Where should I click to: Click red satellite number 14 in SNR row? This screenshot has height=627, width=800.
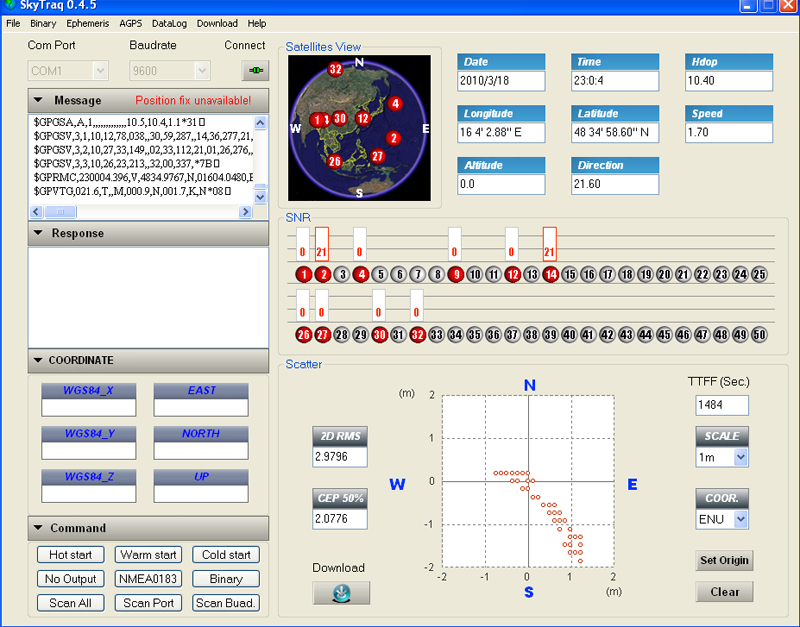click(x=551, y=274)
